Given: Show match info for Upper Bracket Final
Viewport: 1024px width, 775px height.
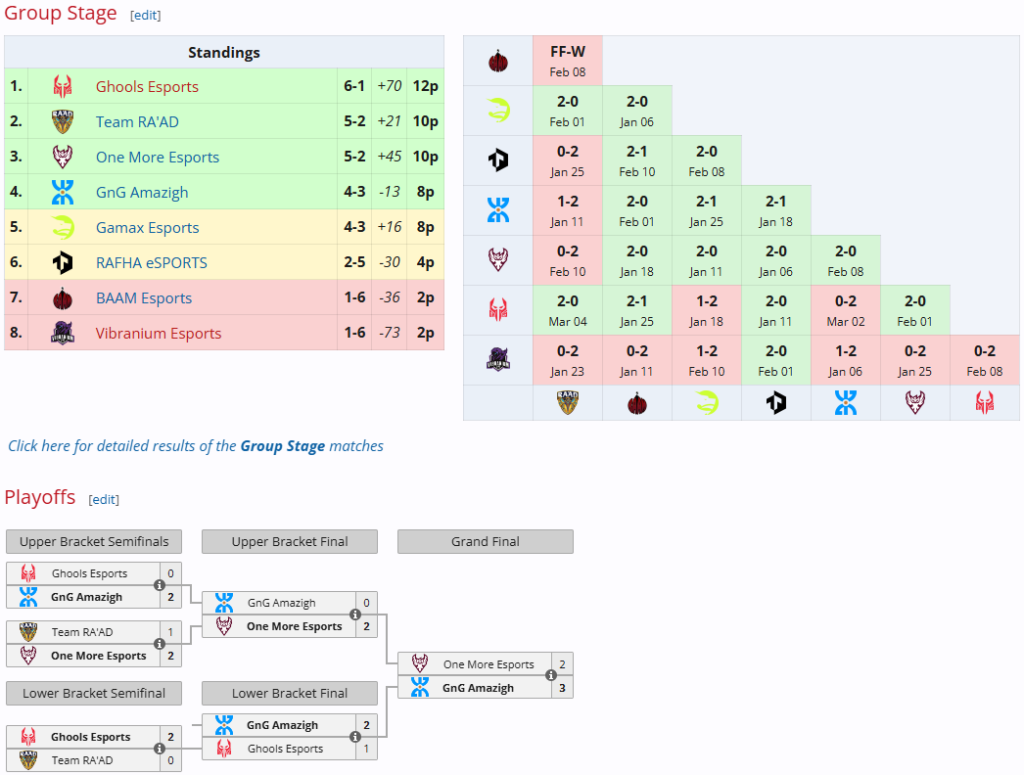Looking at the screenshot, I should (x=355, y=615).
